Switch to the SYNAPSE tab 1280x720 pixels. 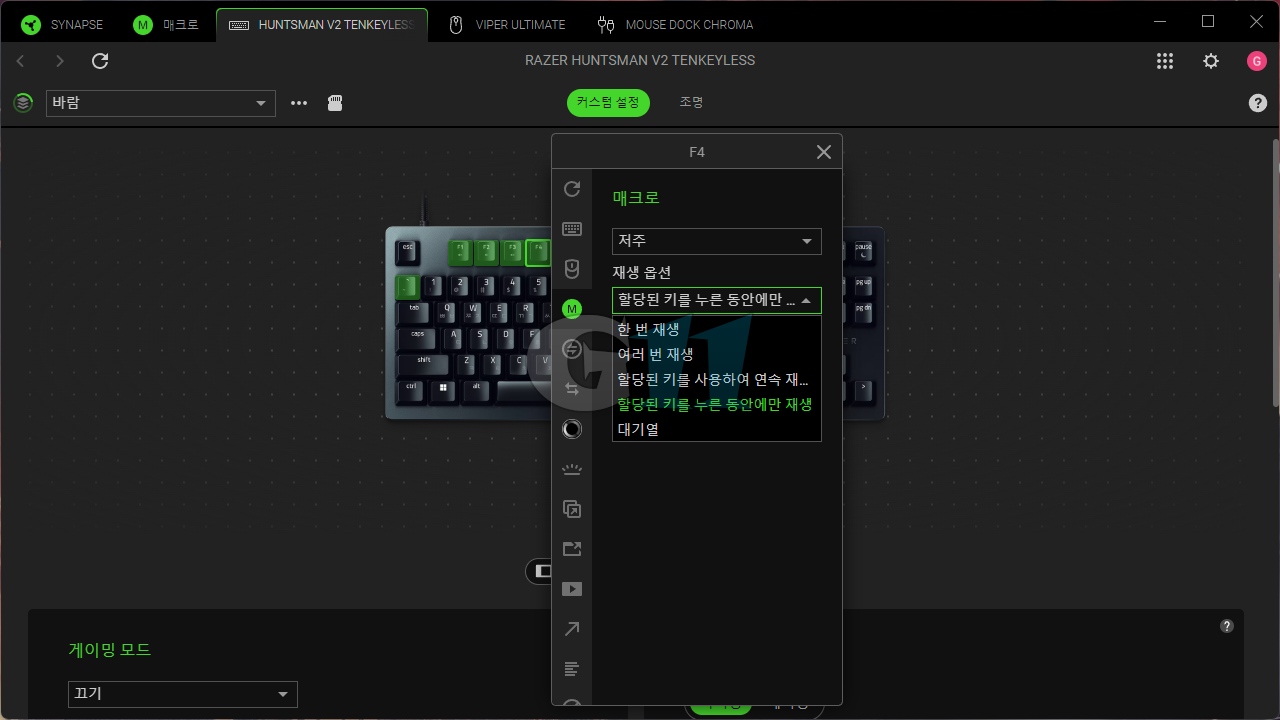pos(63,25)
